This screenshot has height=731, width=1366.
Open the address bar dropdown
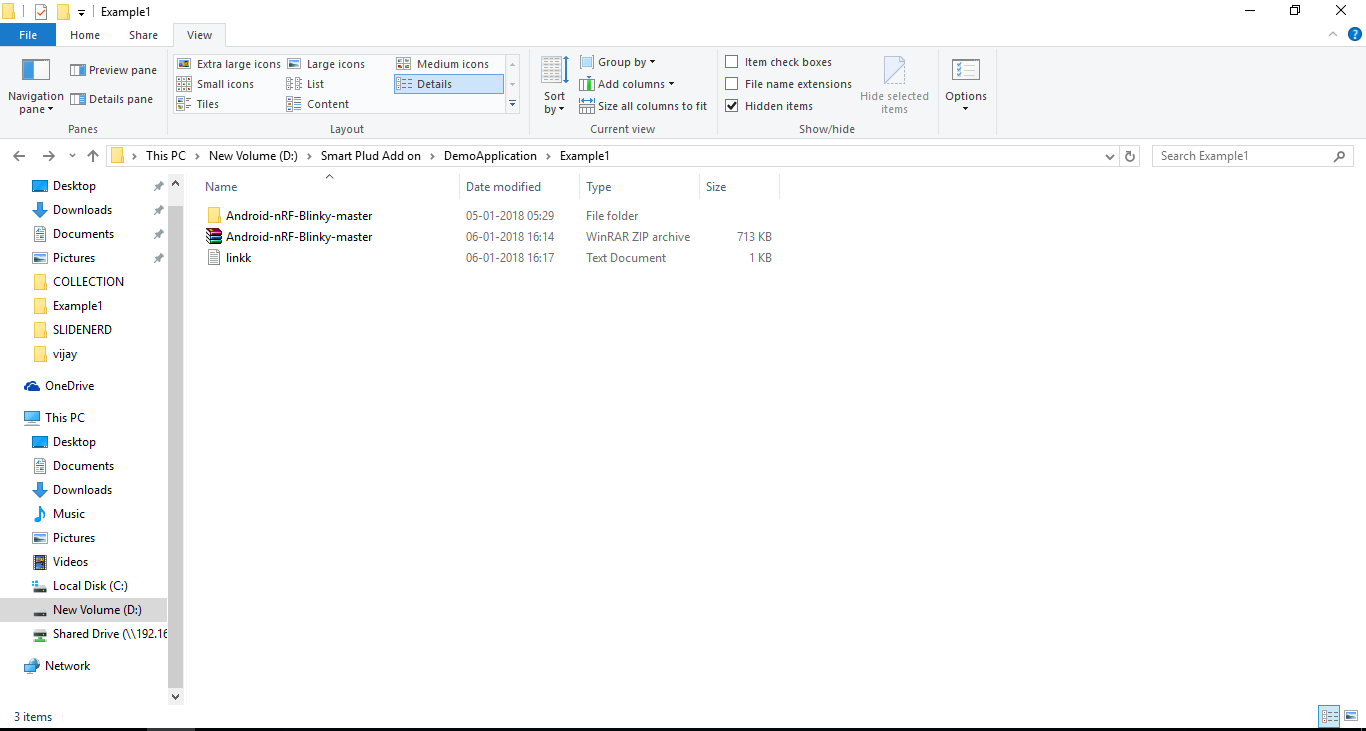pyautogui.click(x=1109, y=156)
